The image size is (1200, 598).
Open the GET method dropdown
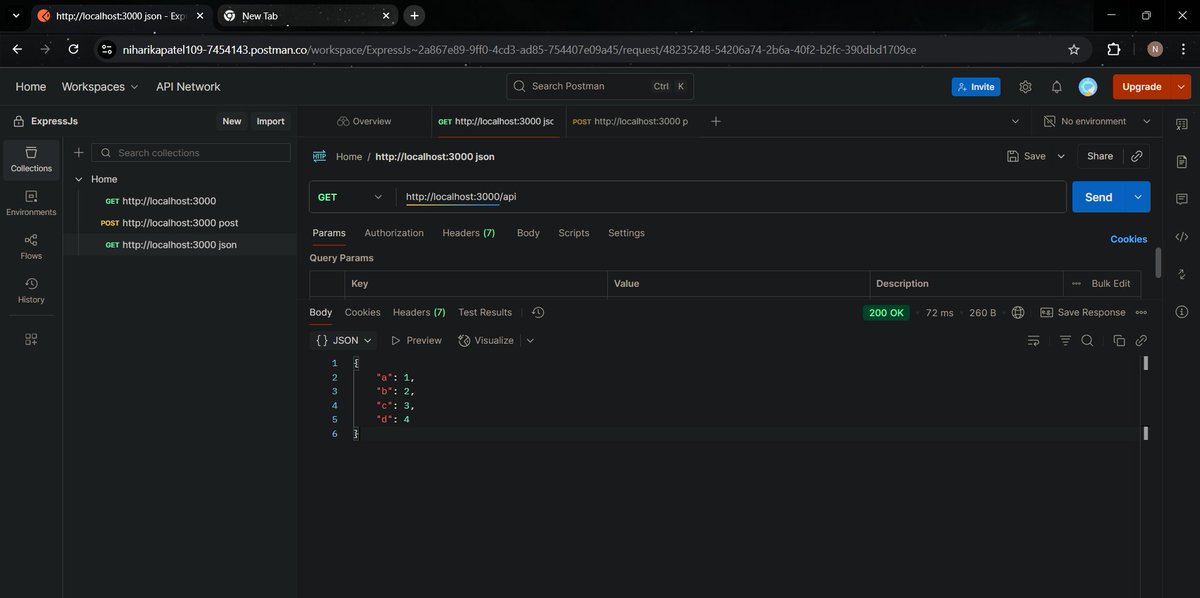click(x=351, y=197)
